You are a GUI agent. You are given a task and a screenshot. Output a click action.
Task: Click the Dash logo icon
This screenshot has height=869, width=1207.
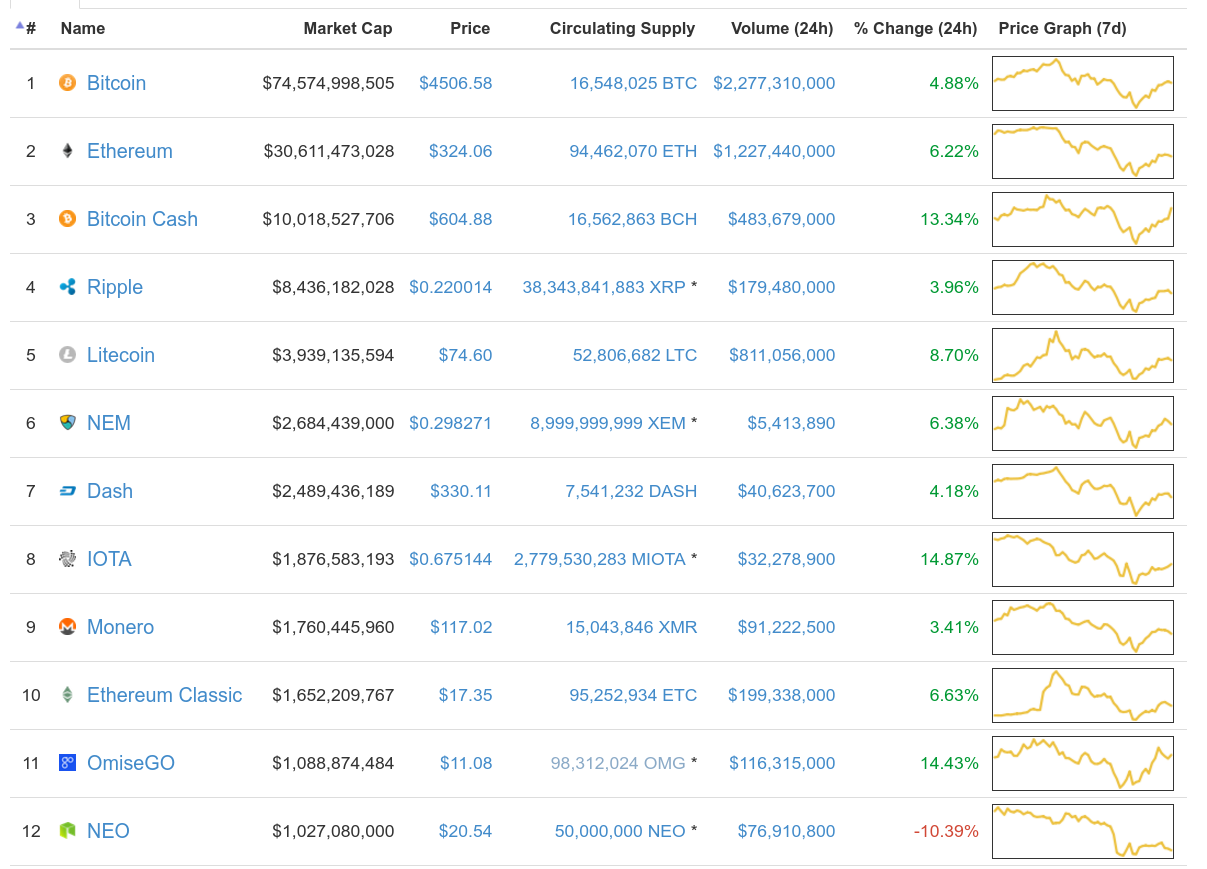click(67, 491)
